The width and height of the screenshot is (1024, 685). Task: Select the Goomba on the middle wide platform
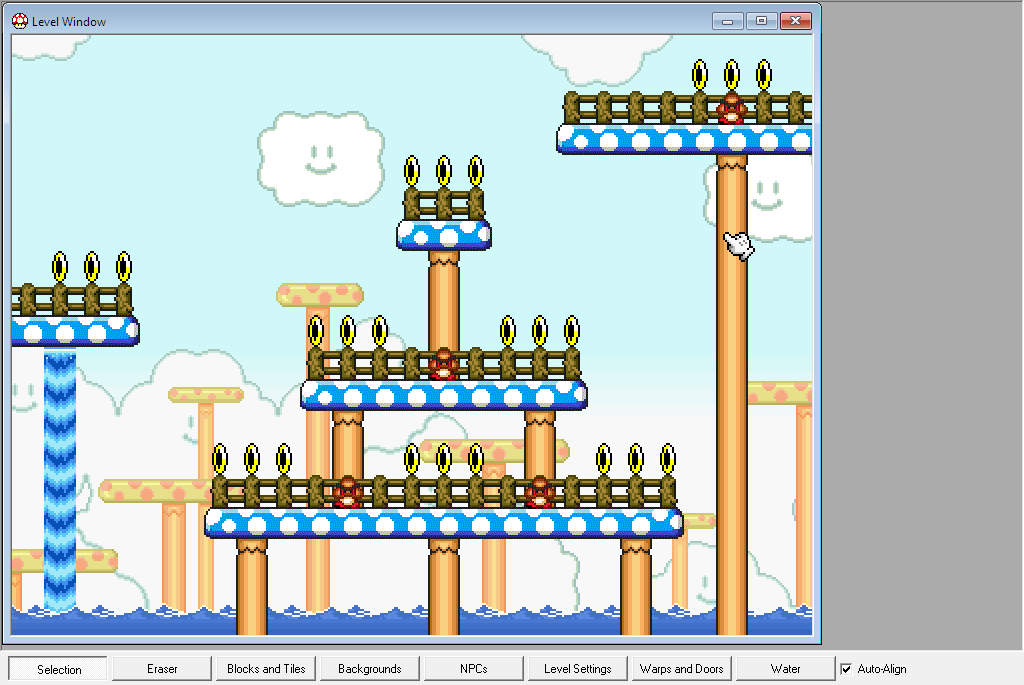coord(443,364)
